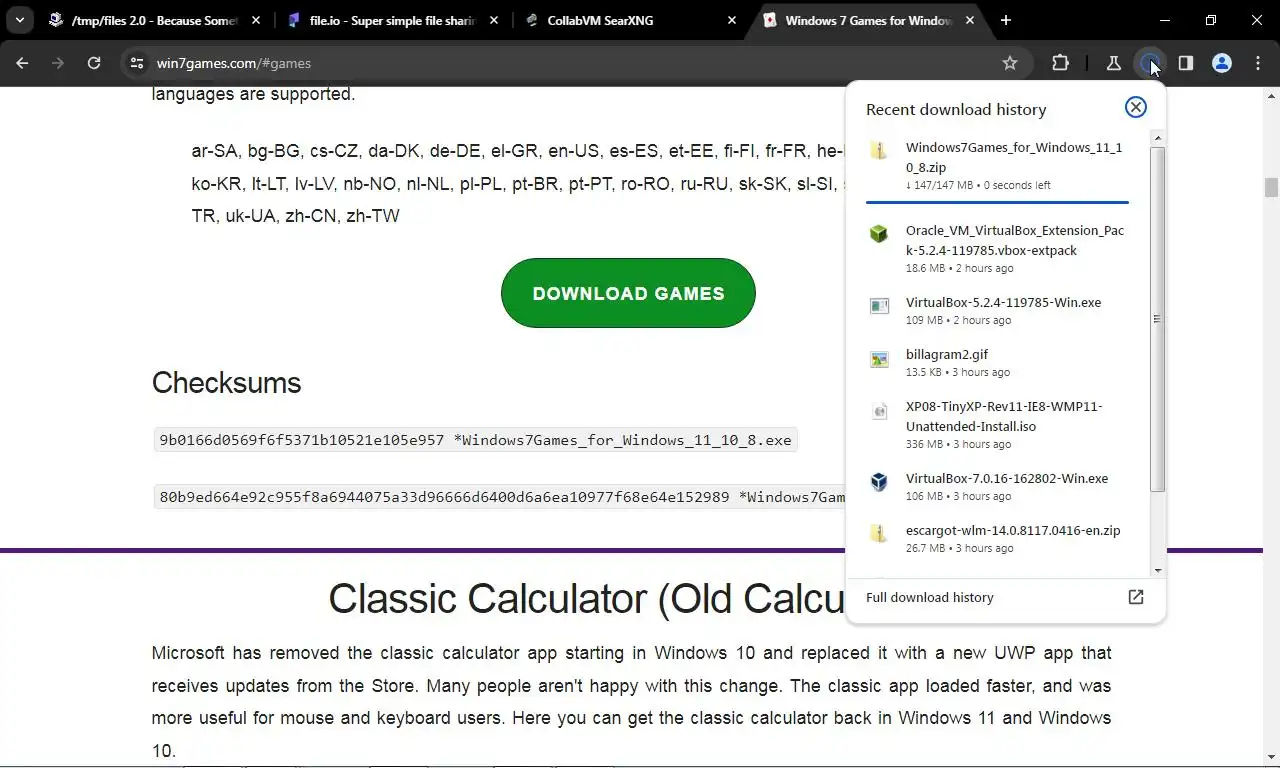Open a new browser tab
Viewport: 1280px width, 768px height.
(1006, 20)
